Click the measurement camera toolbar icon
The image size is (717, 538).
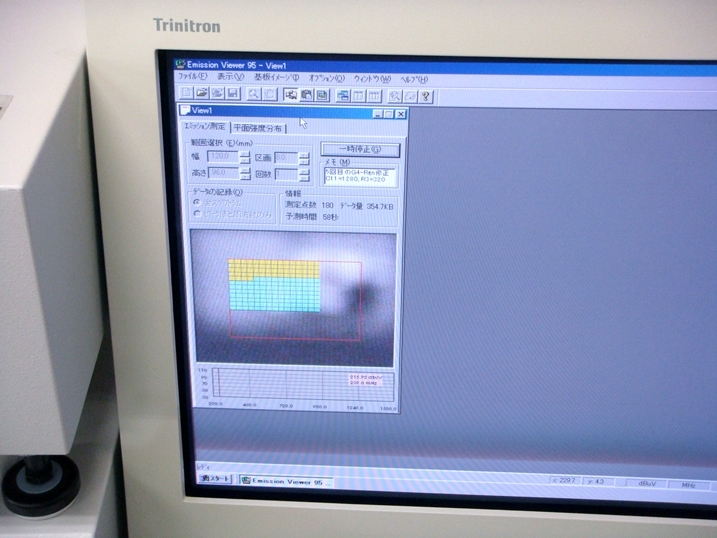coord(290,95)
